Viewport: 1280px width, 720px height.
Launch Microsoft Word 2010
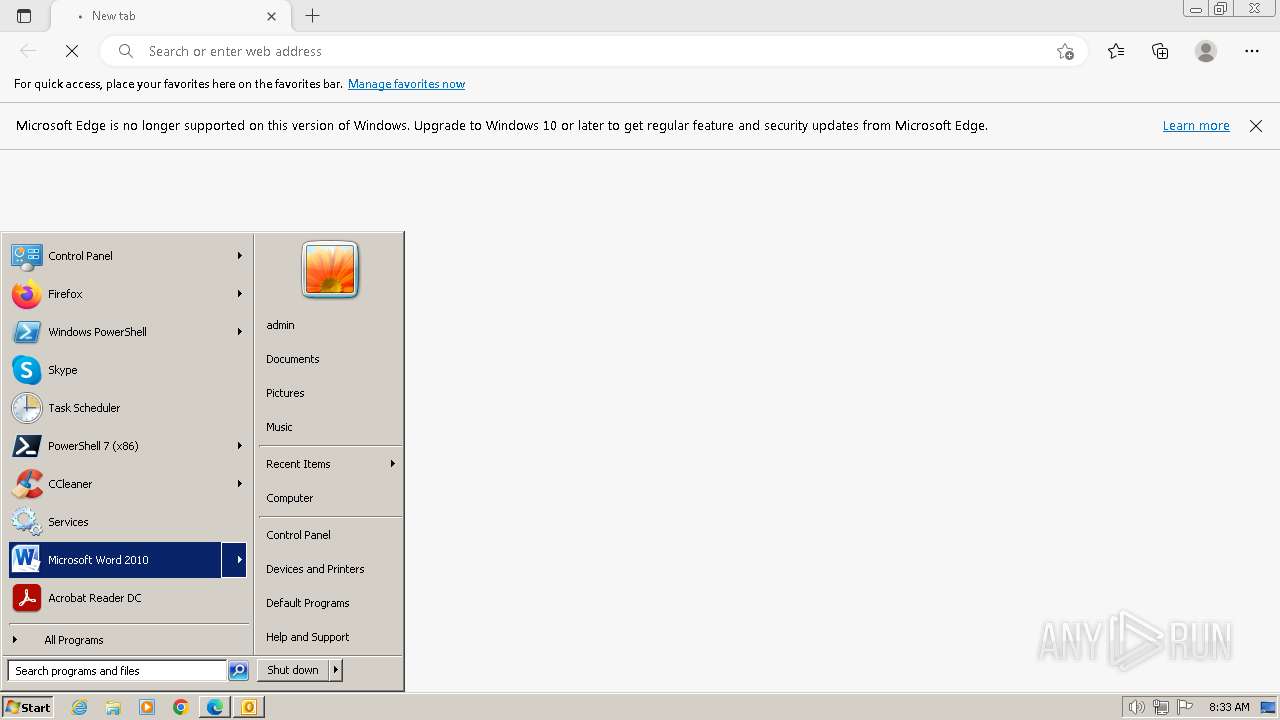pyautogui.click(x=115, y=560)
